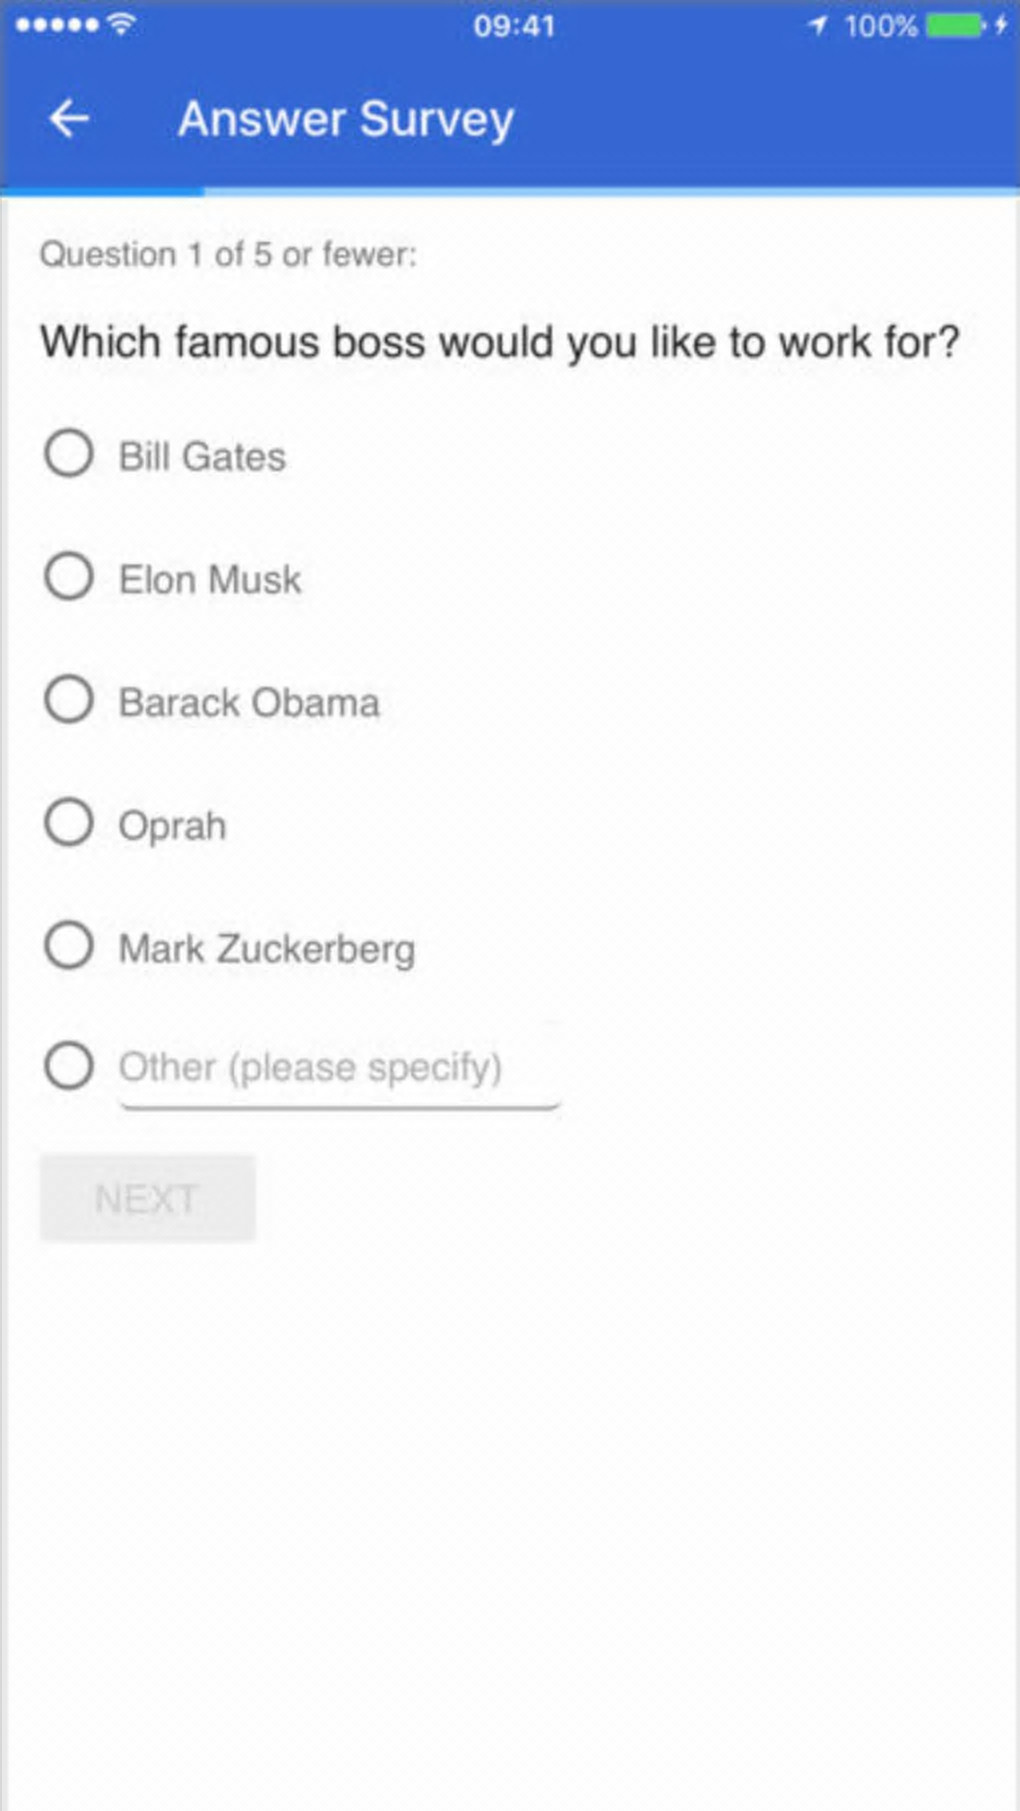Tap the Answer Survey title

(346, 119)
